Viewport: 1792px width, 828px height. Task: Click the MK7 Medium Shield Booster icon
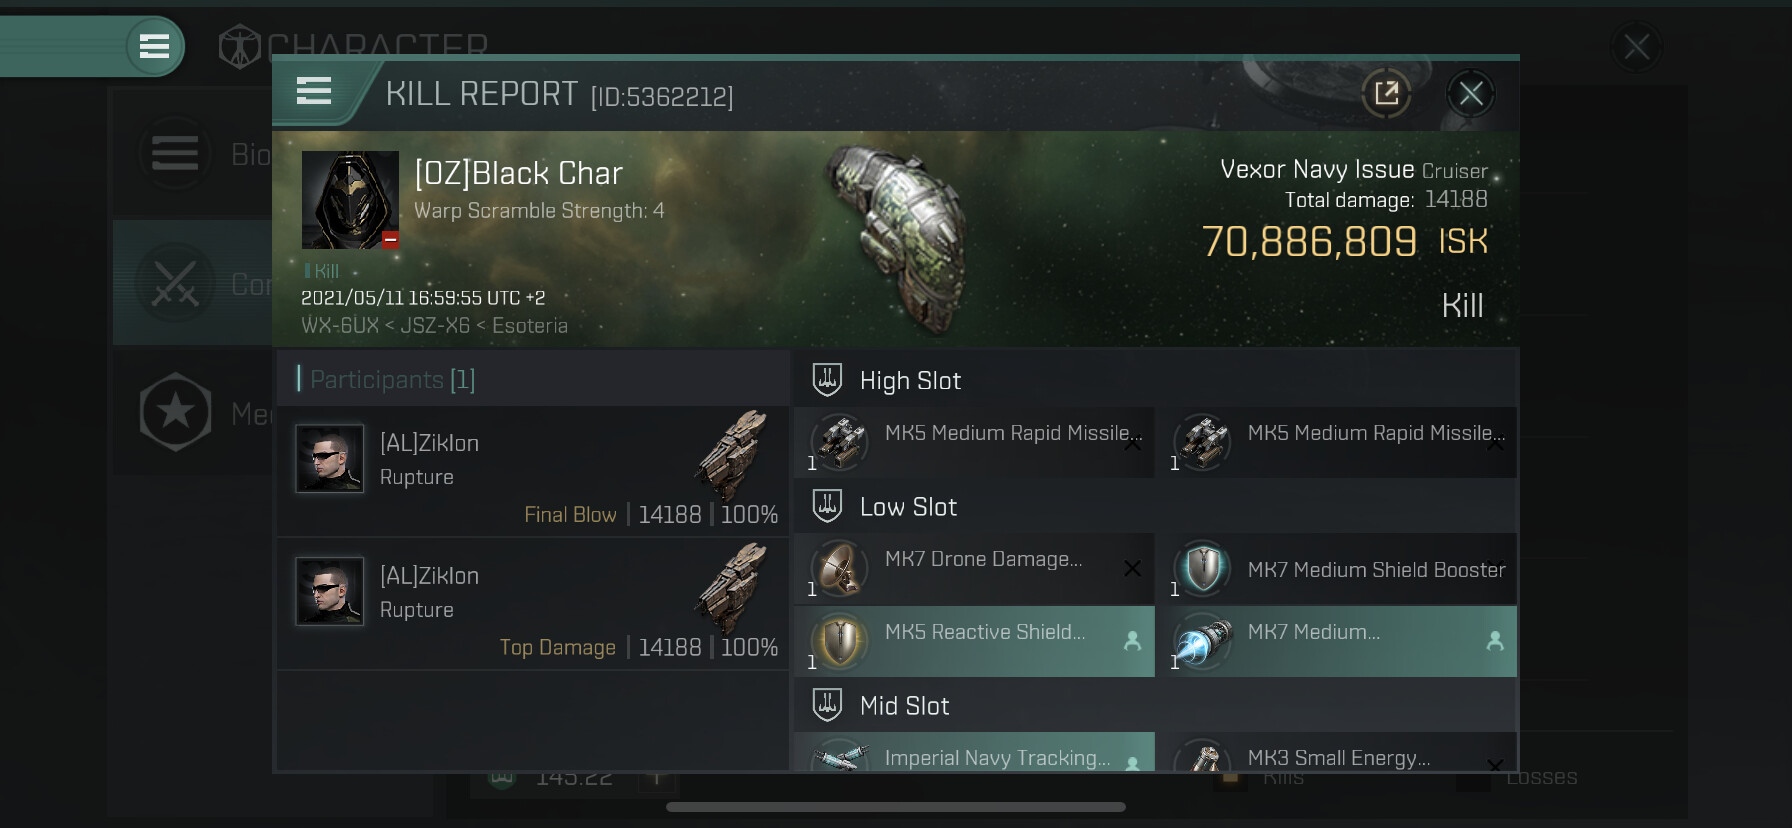coord(1202,569)
